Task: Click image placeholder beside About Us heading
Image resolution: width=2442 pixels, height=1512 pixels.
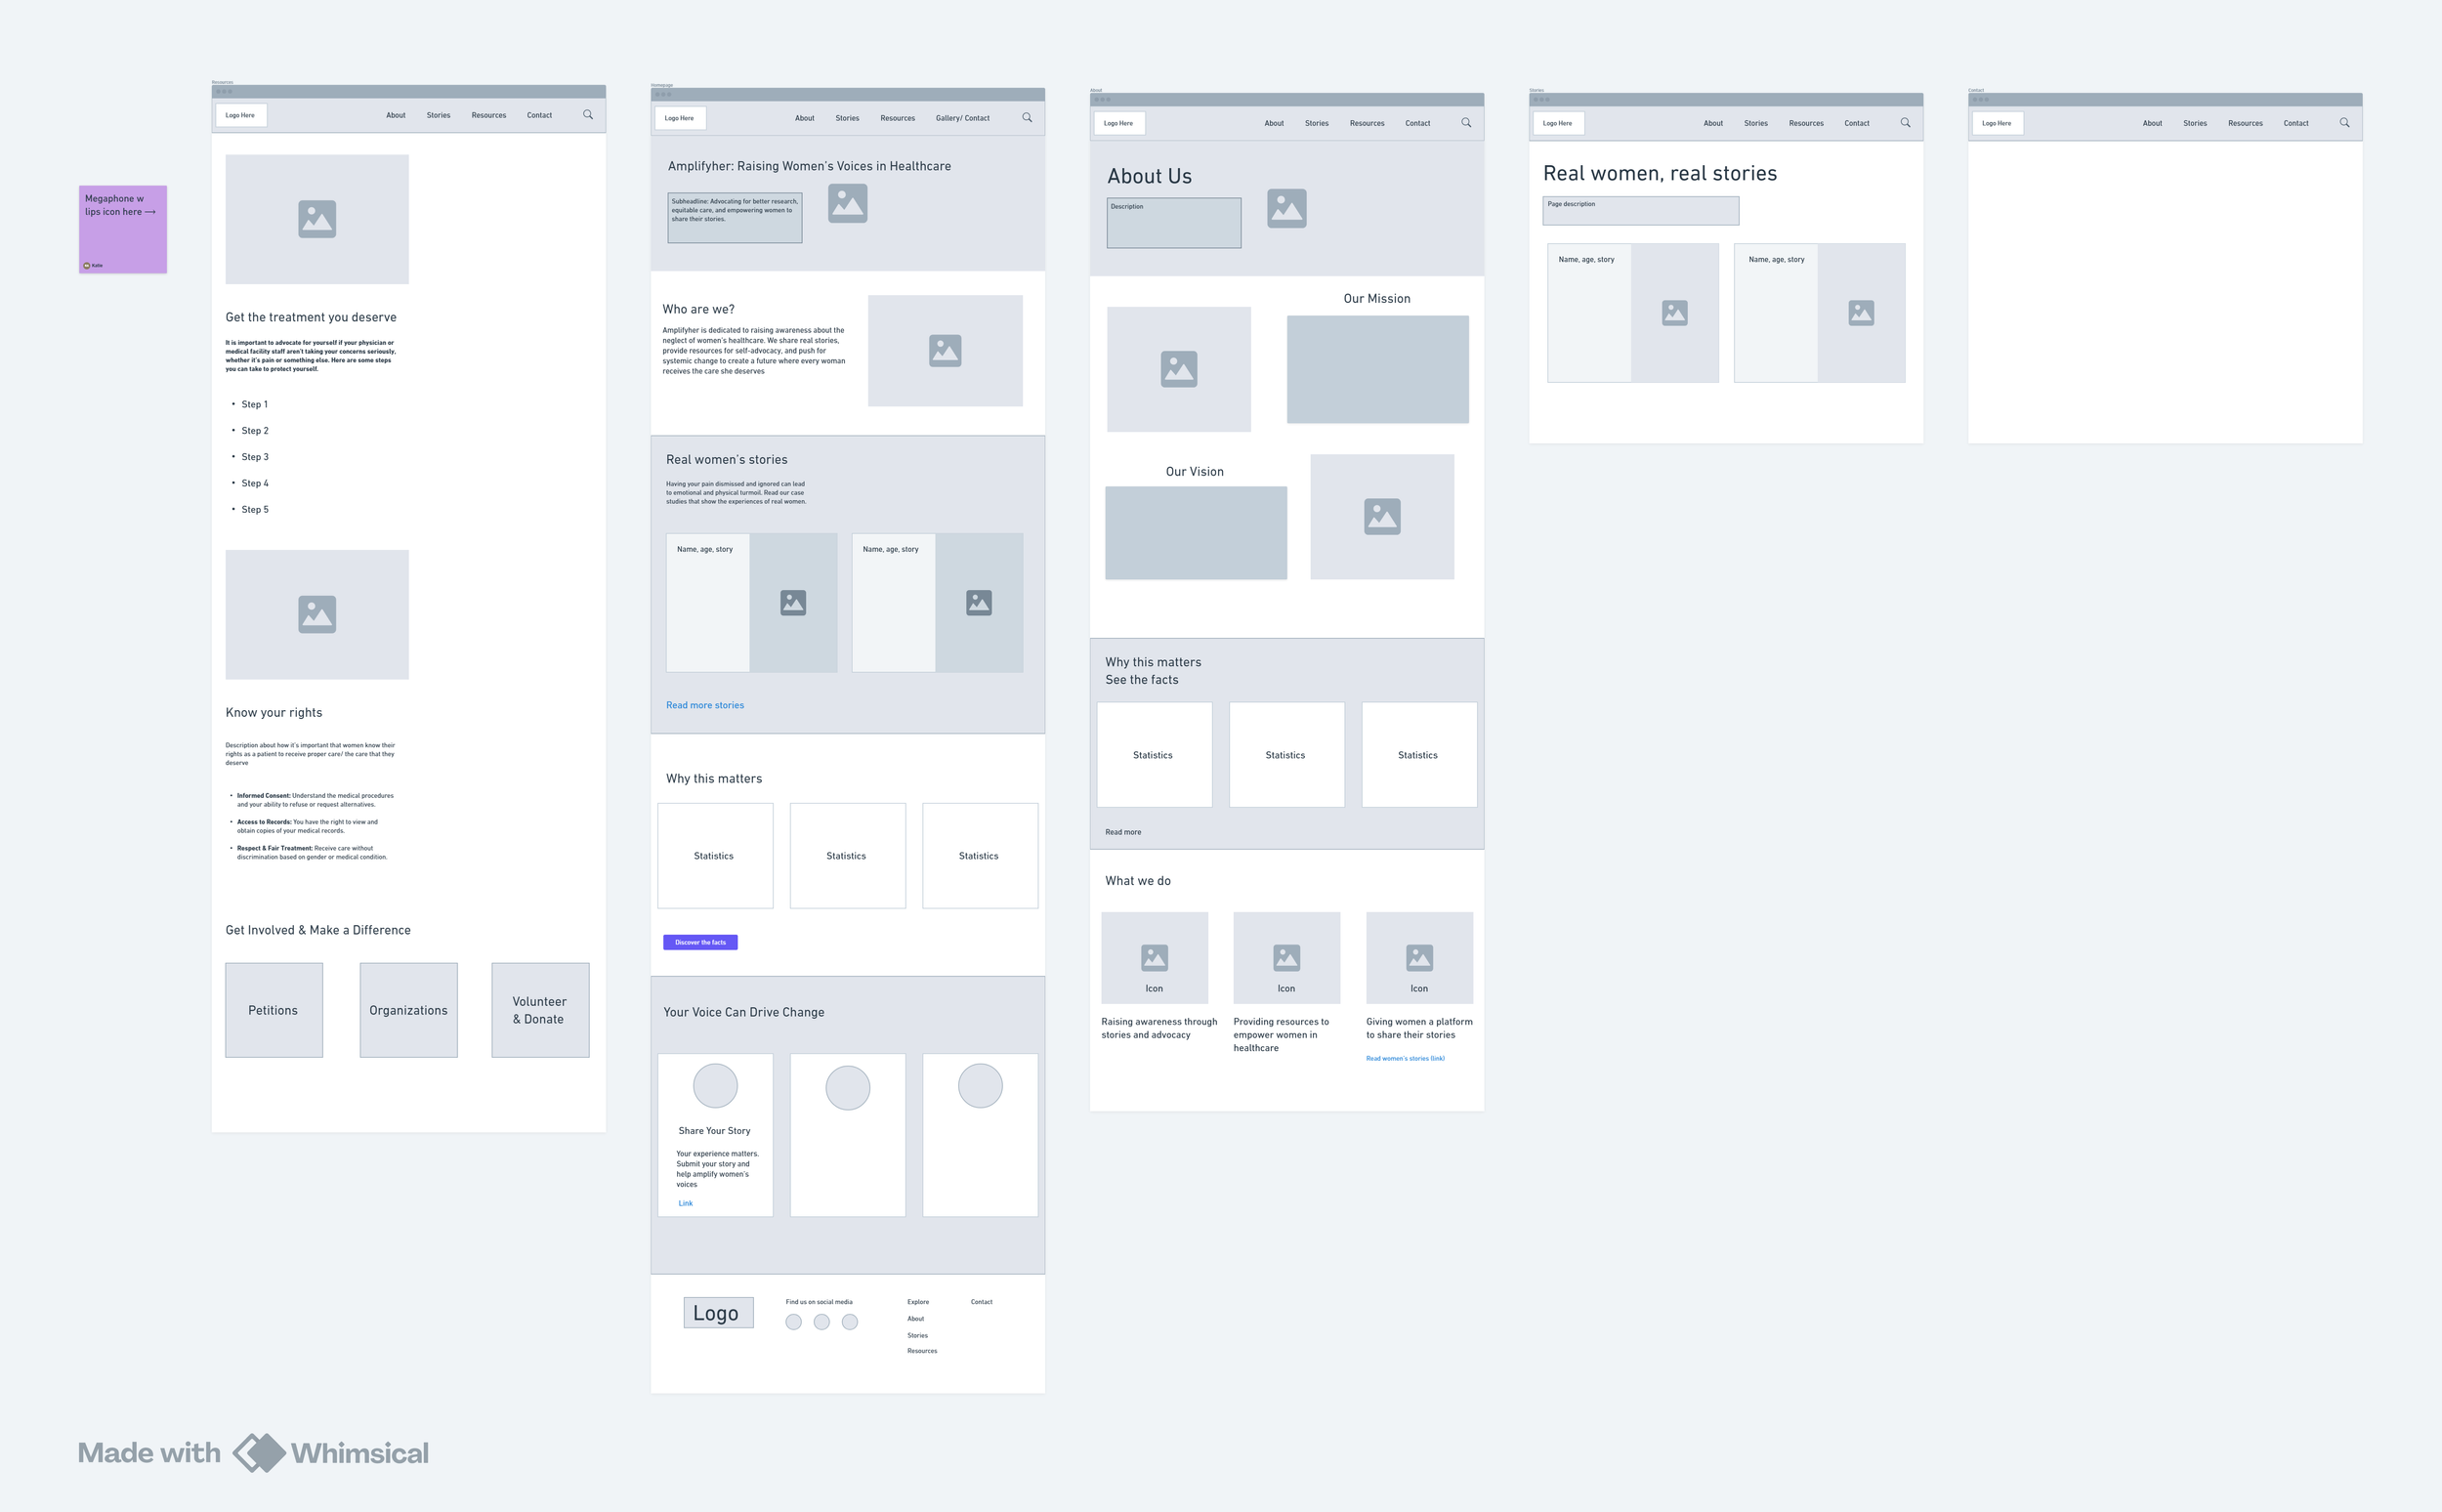Action: coord(1286,209)
